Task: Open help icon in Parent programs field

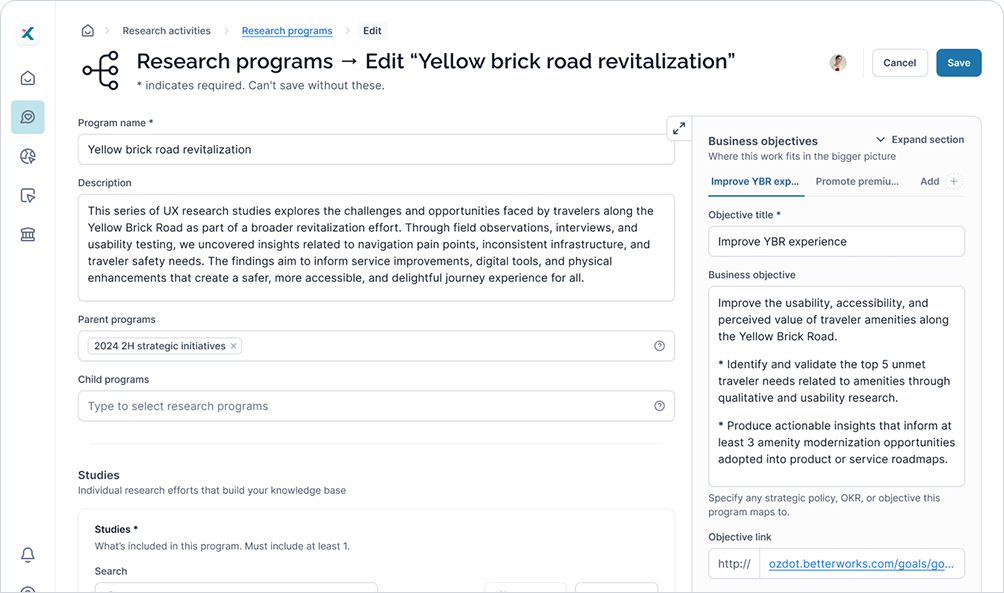Action: [x=660, y=346]
